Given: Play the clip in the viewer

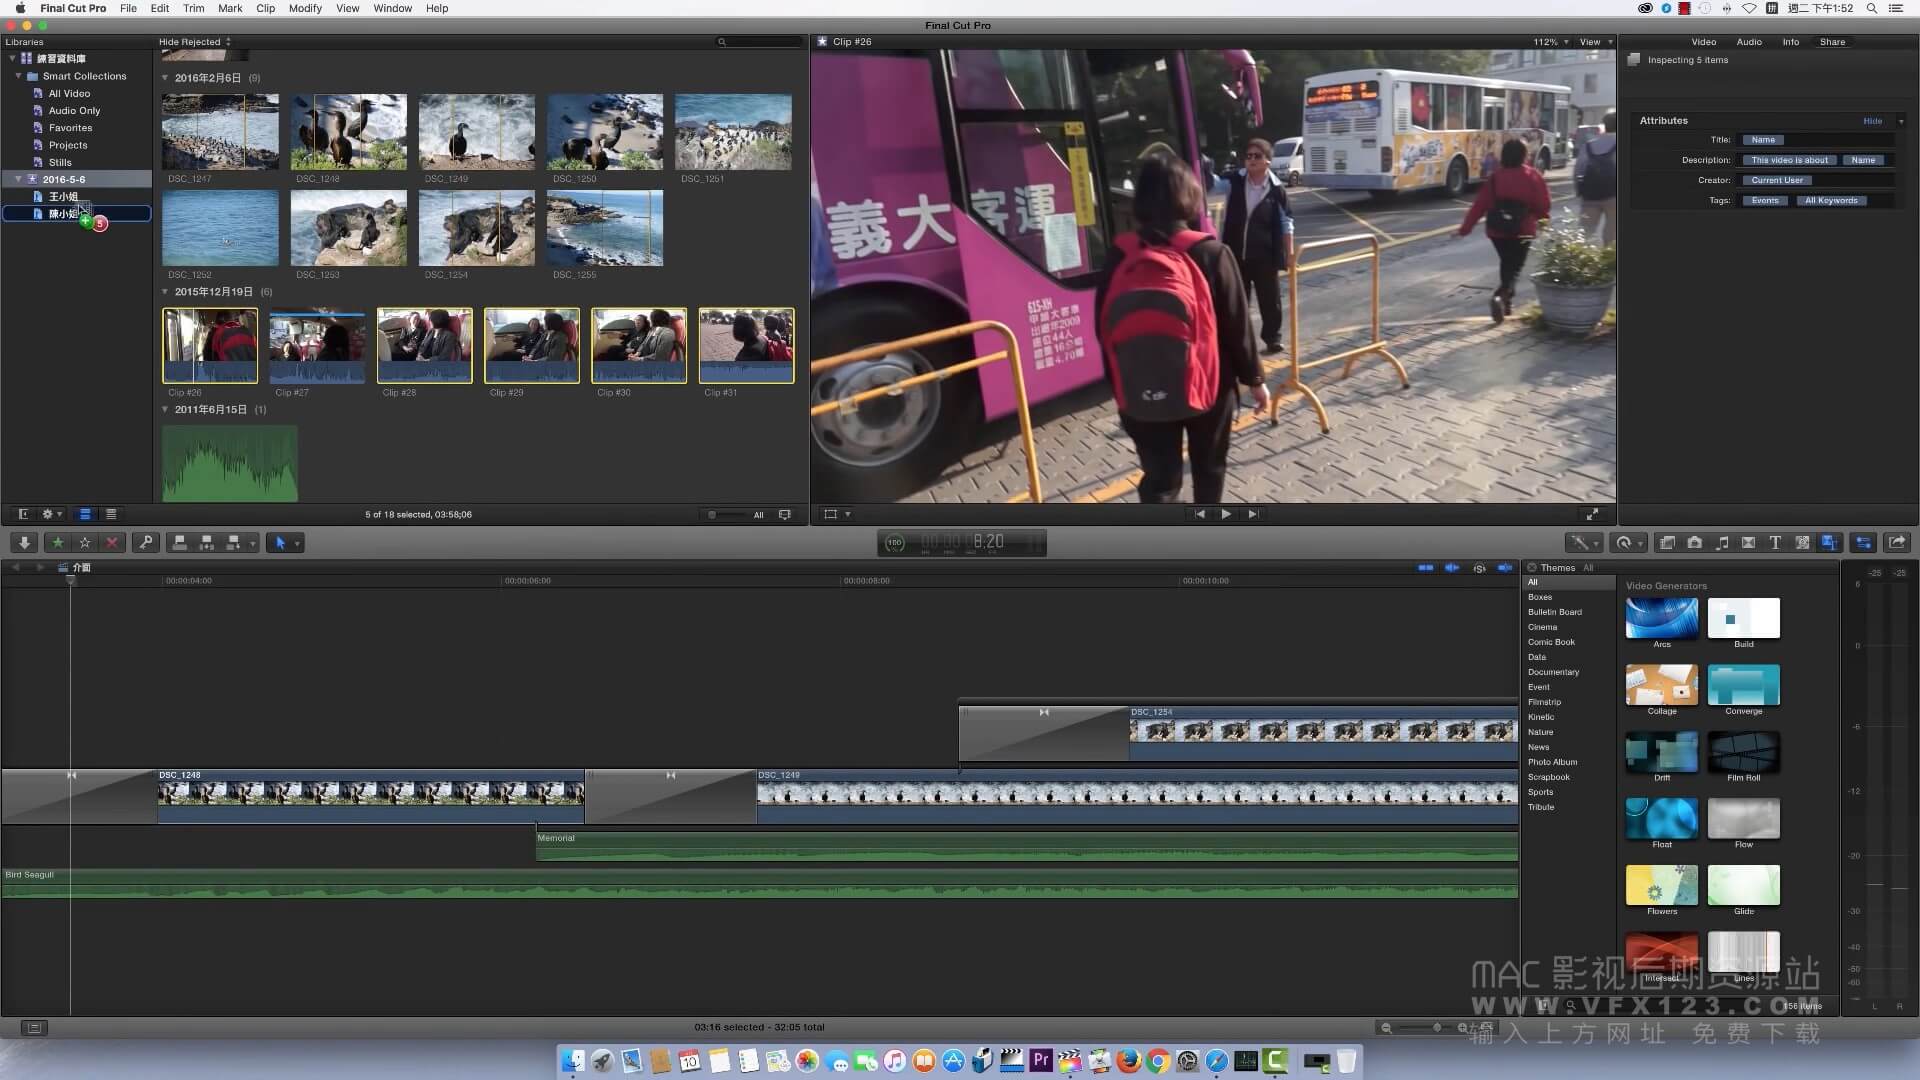Looking at the screenshot, I should 1226,514.
